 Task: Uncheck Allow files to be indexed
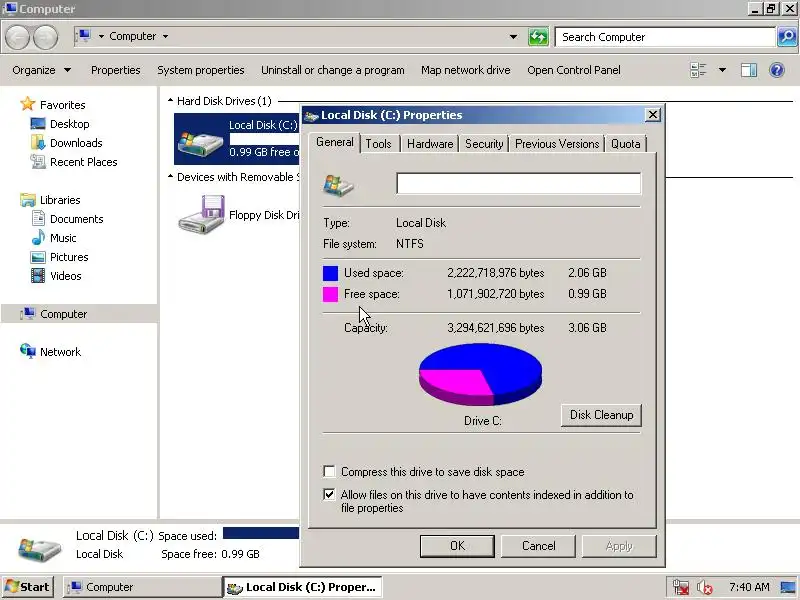(330, 494)
